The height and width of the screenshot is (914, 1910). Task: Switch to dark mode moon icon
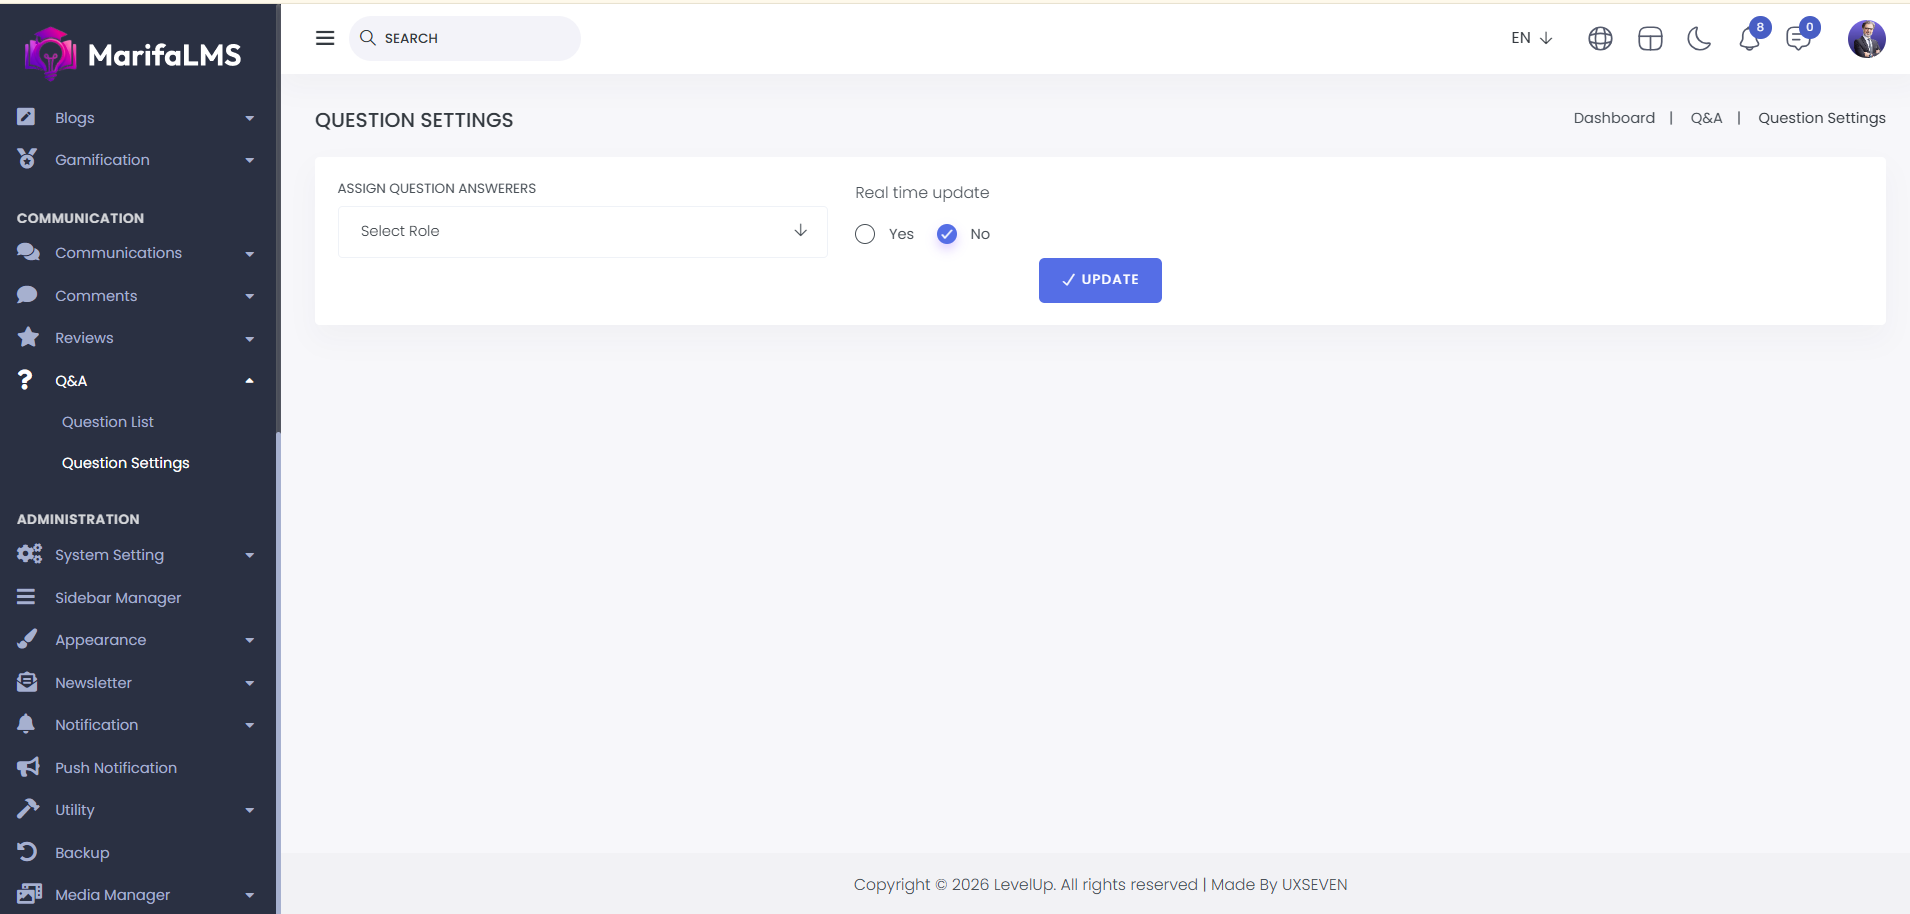click(x=1699, y=39)
